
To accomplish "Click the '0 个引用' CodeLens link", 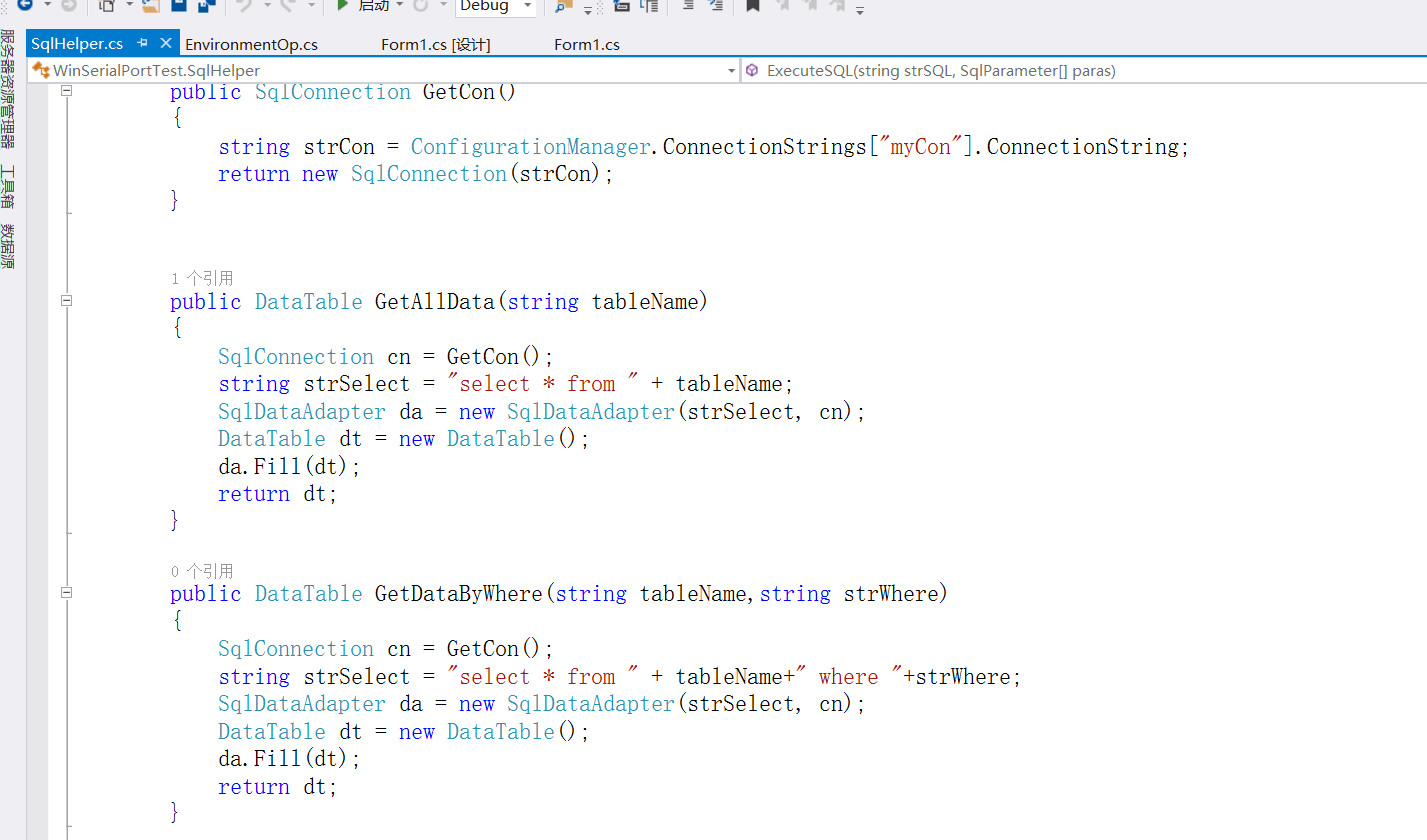I will pyautogui.click(x=202, y=571).
